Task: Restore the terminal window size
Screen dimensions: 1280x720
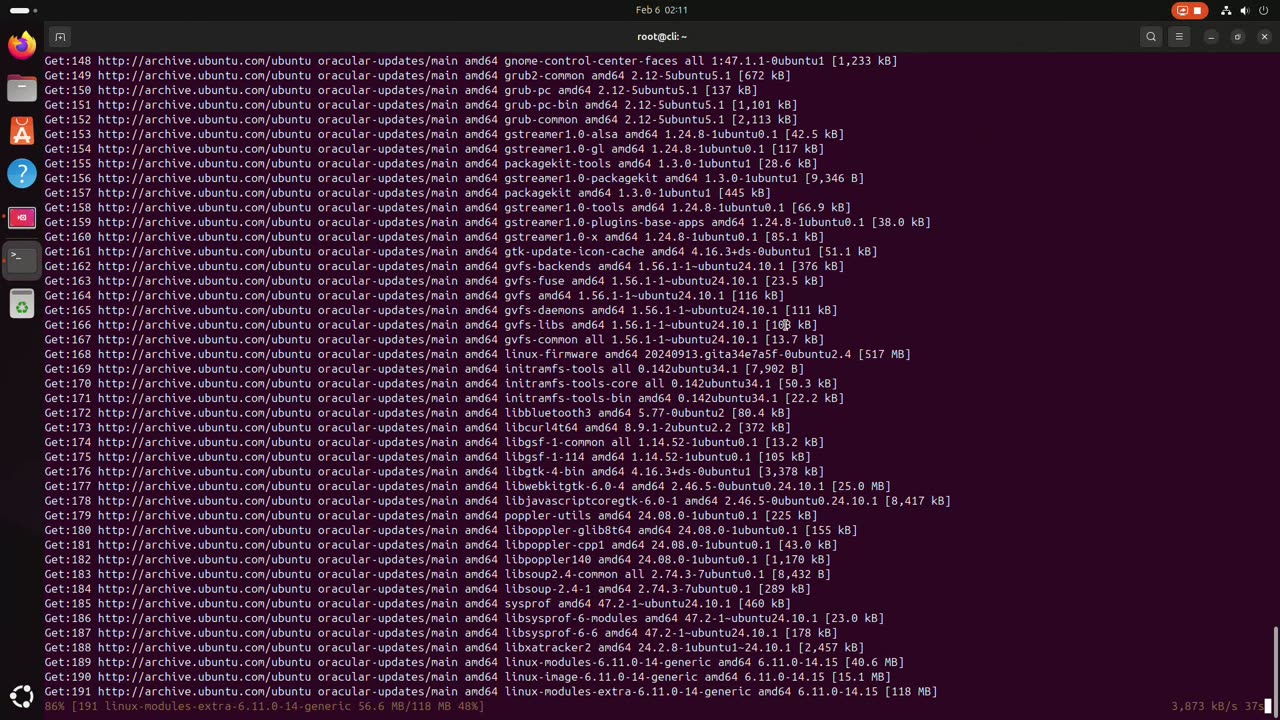Action: click(x=1237, y=37)
